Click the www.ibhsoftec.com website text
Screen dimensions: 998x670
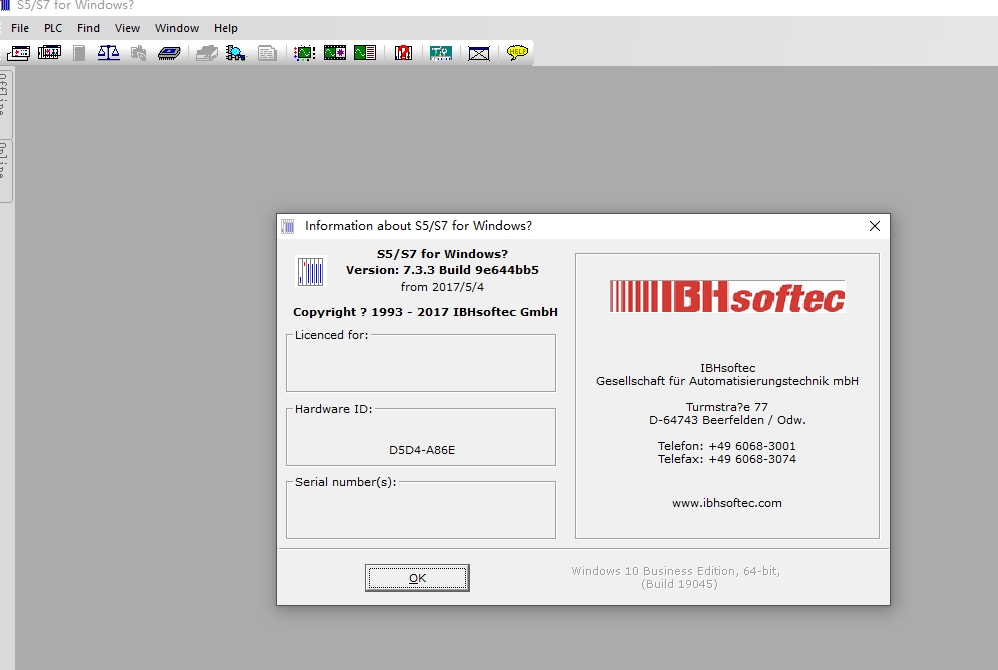click(x=727, y=503)
